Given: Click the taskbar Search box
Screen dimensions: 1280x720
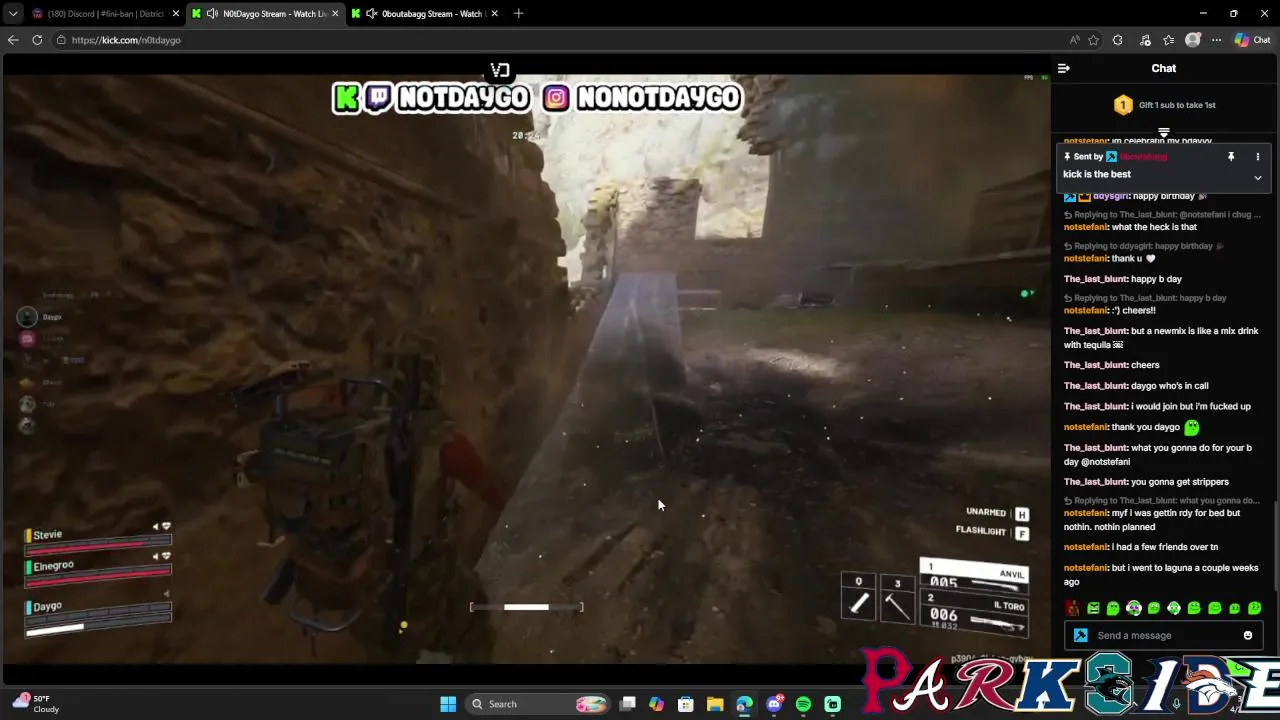Looking at the screenshot, I should (x=538, y=704).
